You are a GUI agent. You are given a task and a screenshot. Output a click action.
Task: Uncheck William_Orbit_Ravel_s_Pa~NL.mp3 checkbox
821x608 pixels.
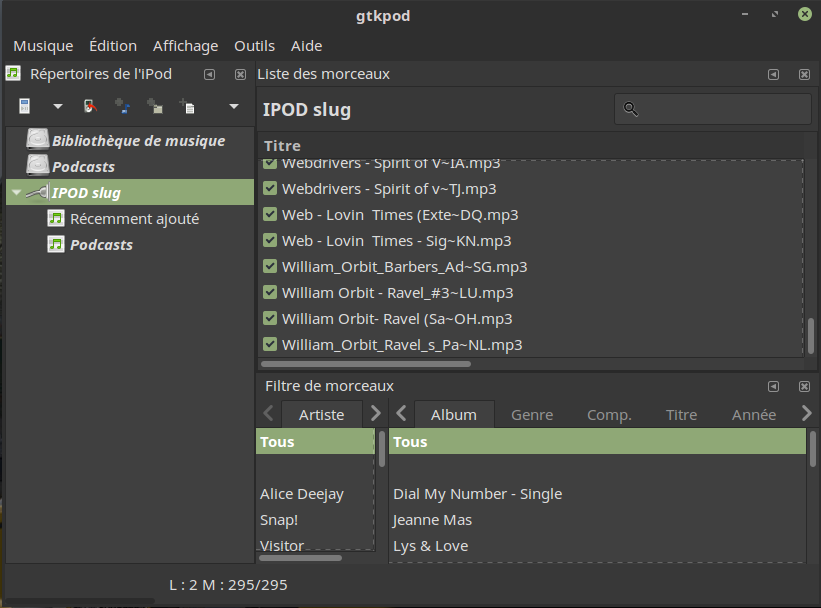point(269,345)
